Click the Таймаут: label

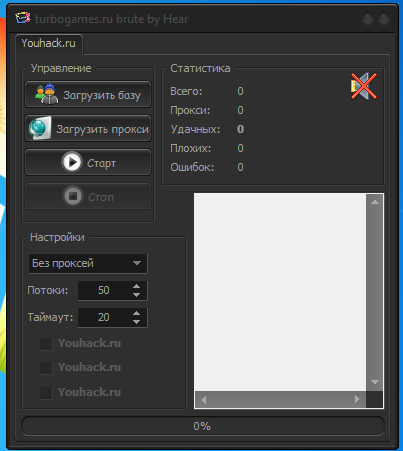pyautogui.click(x=50, y=317)
